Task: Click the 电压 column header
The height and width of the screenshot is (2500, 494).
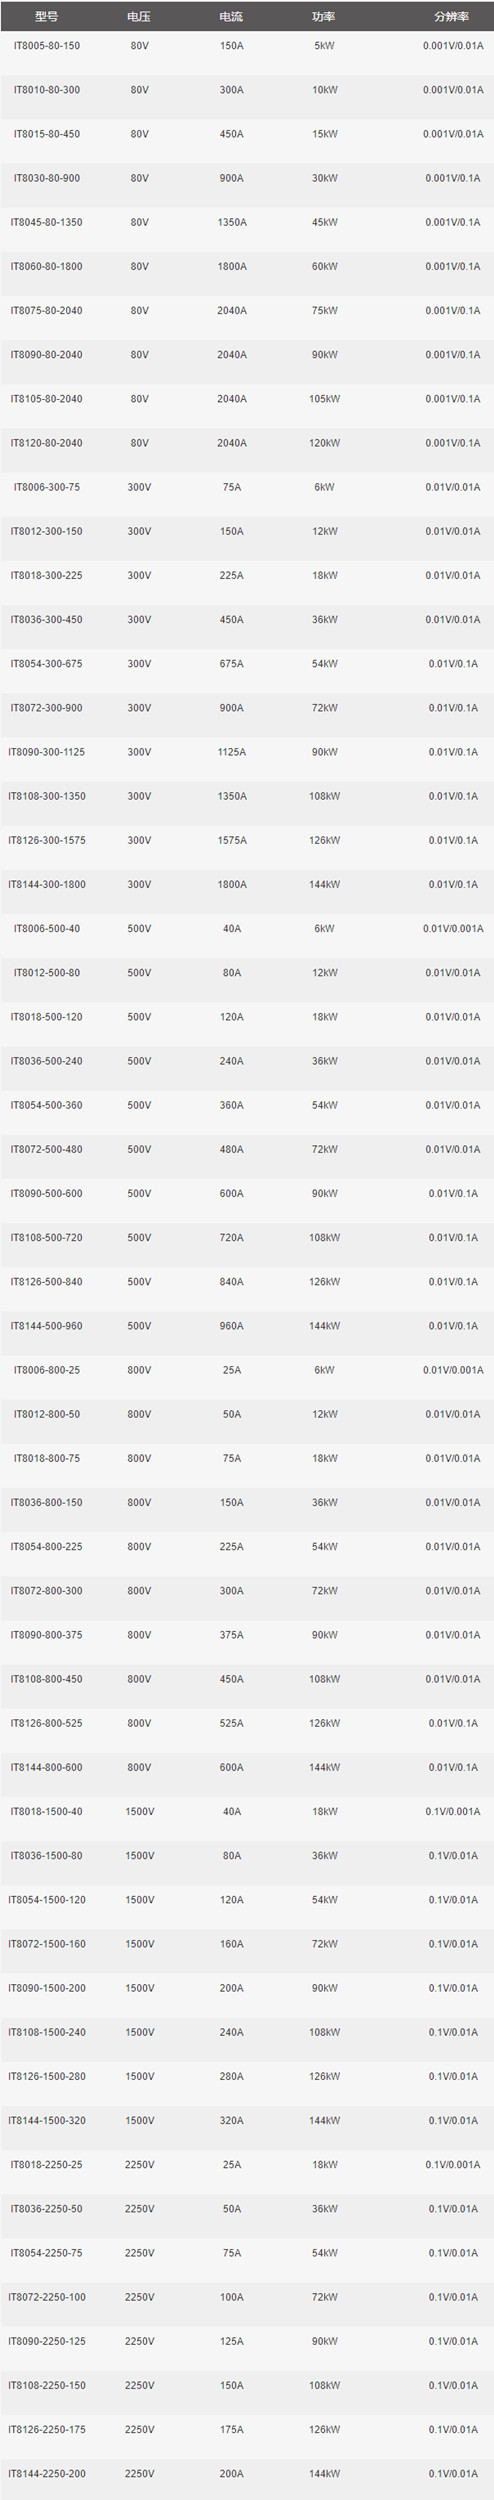Action: [139, 17]
